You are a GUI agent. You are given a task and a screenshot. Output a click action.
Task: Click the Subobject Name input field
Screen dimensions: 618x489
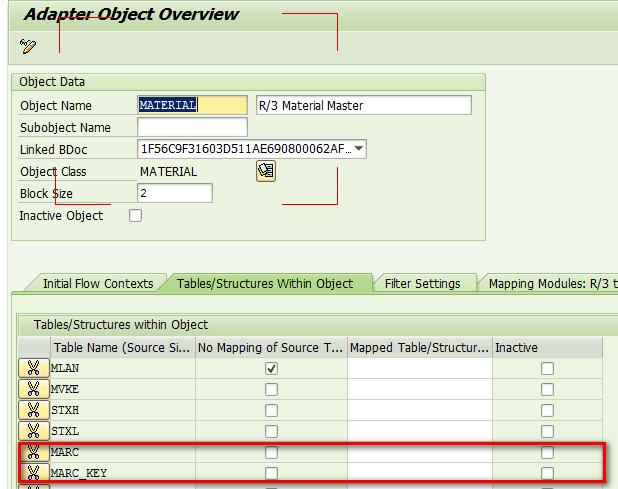point(192,127)
